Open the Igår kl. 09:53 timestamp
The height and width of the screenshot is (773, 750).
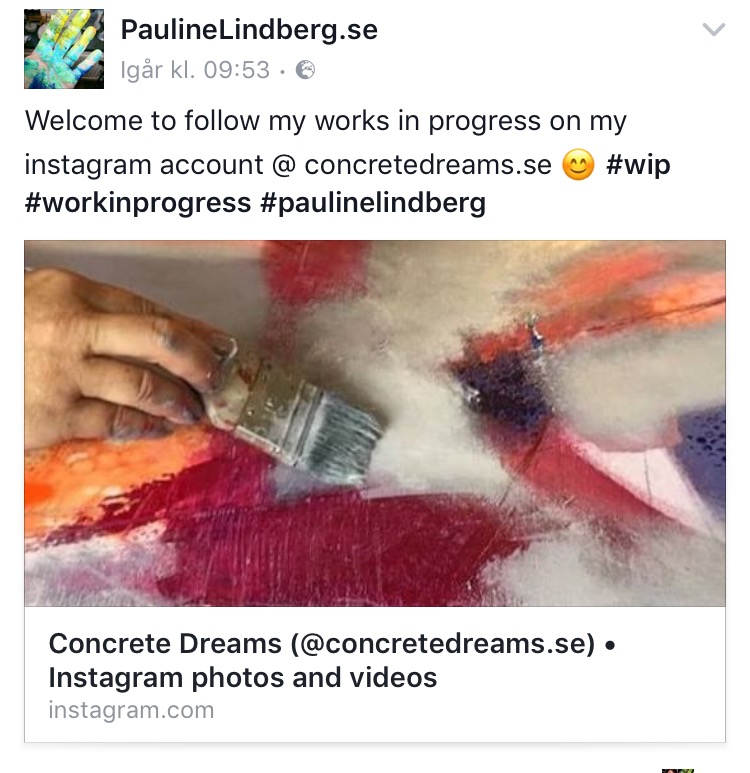(x=195, y=70)
